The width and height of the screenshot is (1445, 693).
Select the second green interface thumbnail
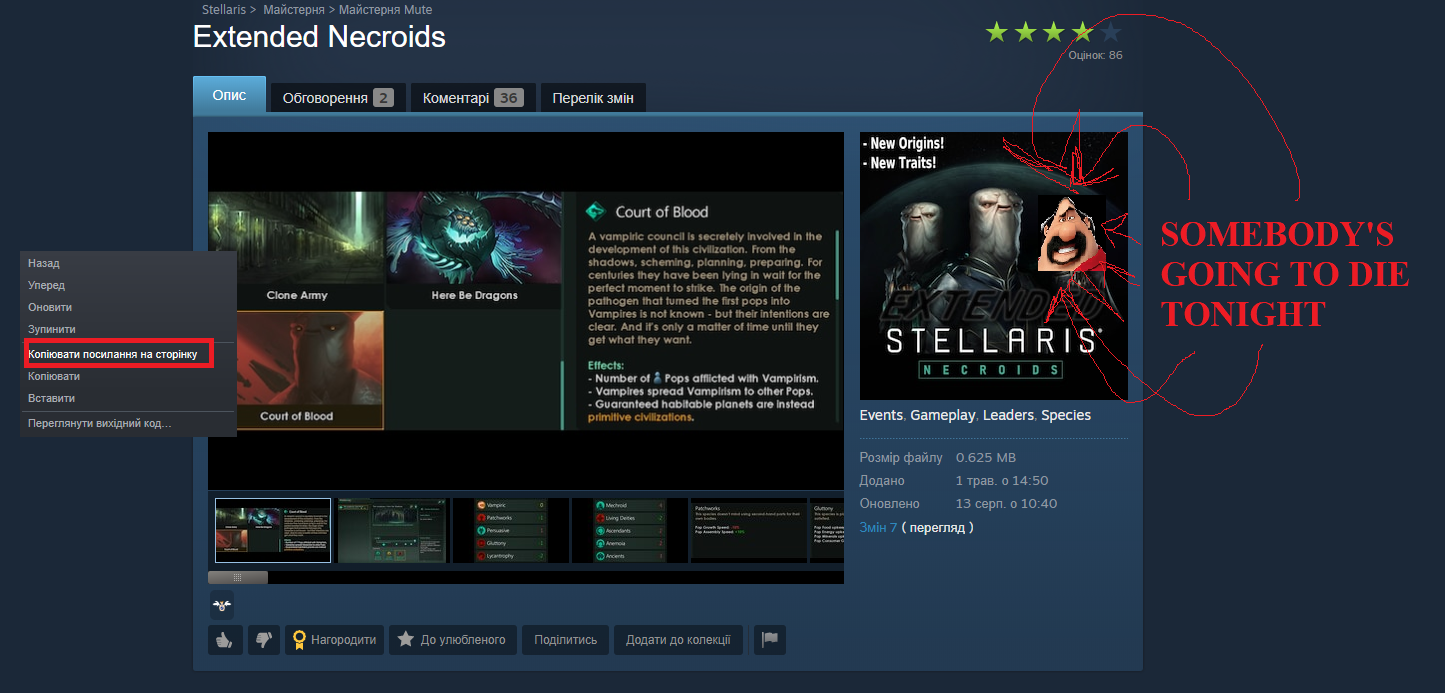(x=392, y=530)
